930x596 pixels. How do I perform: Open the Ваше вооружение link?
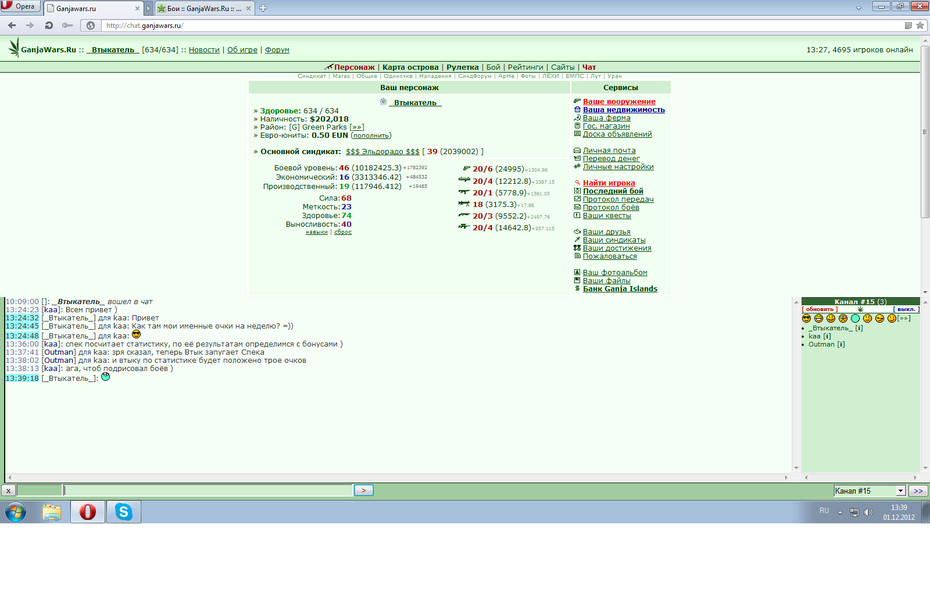(x=619, y=101)
